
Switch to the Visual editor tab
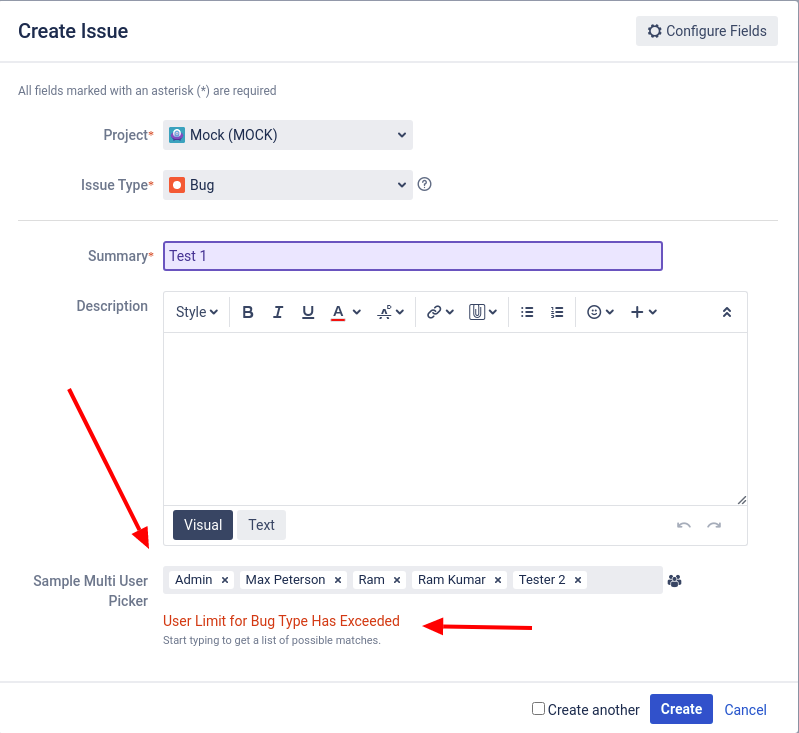pyautogui.click(x=203, y=525)
